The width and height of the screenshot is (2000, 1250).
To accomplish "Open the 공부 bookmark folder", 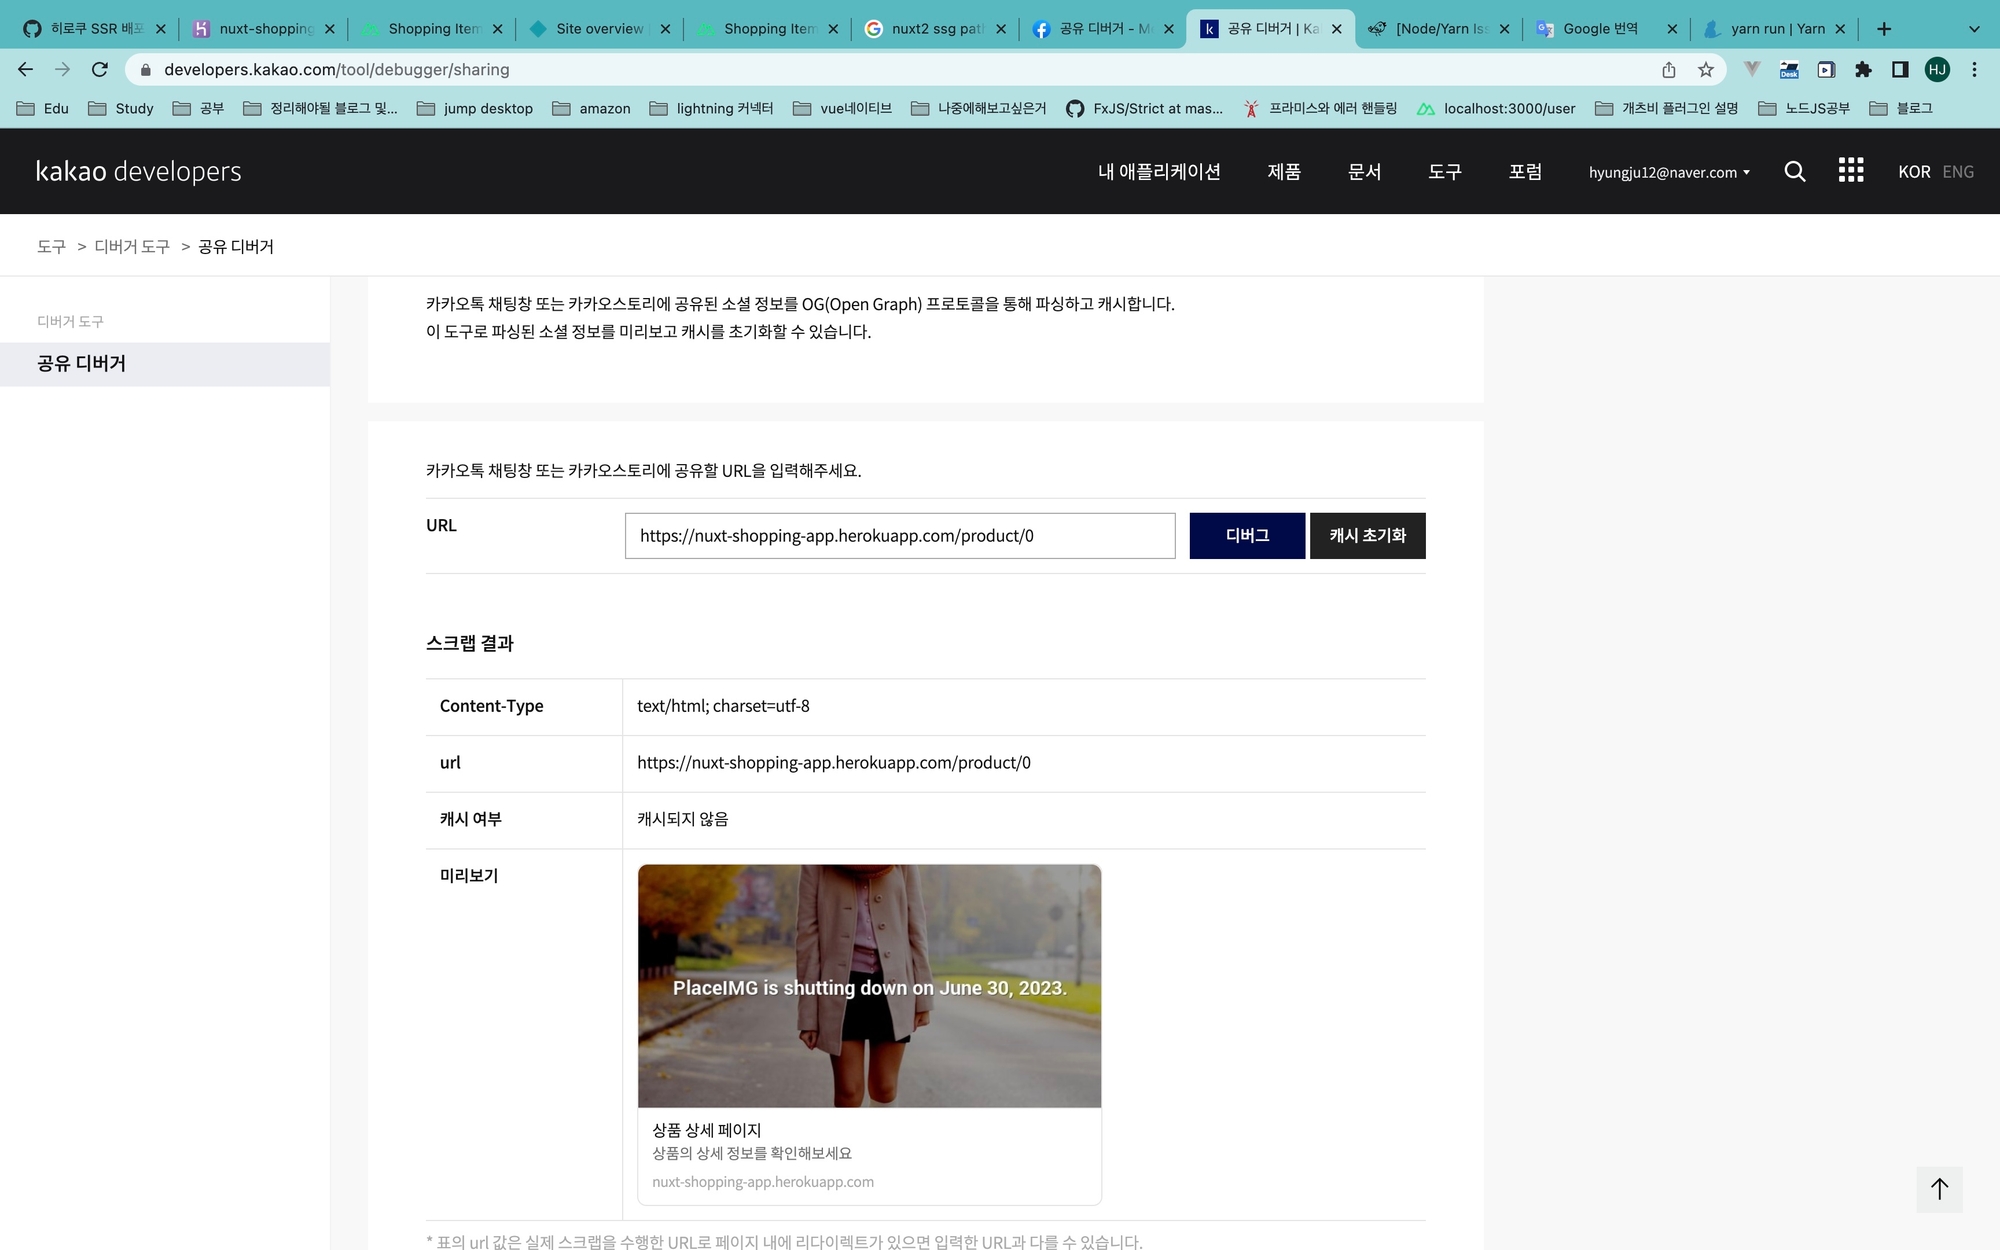I will point(198,108).
